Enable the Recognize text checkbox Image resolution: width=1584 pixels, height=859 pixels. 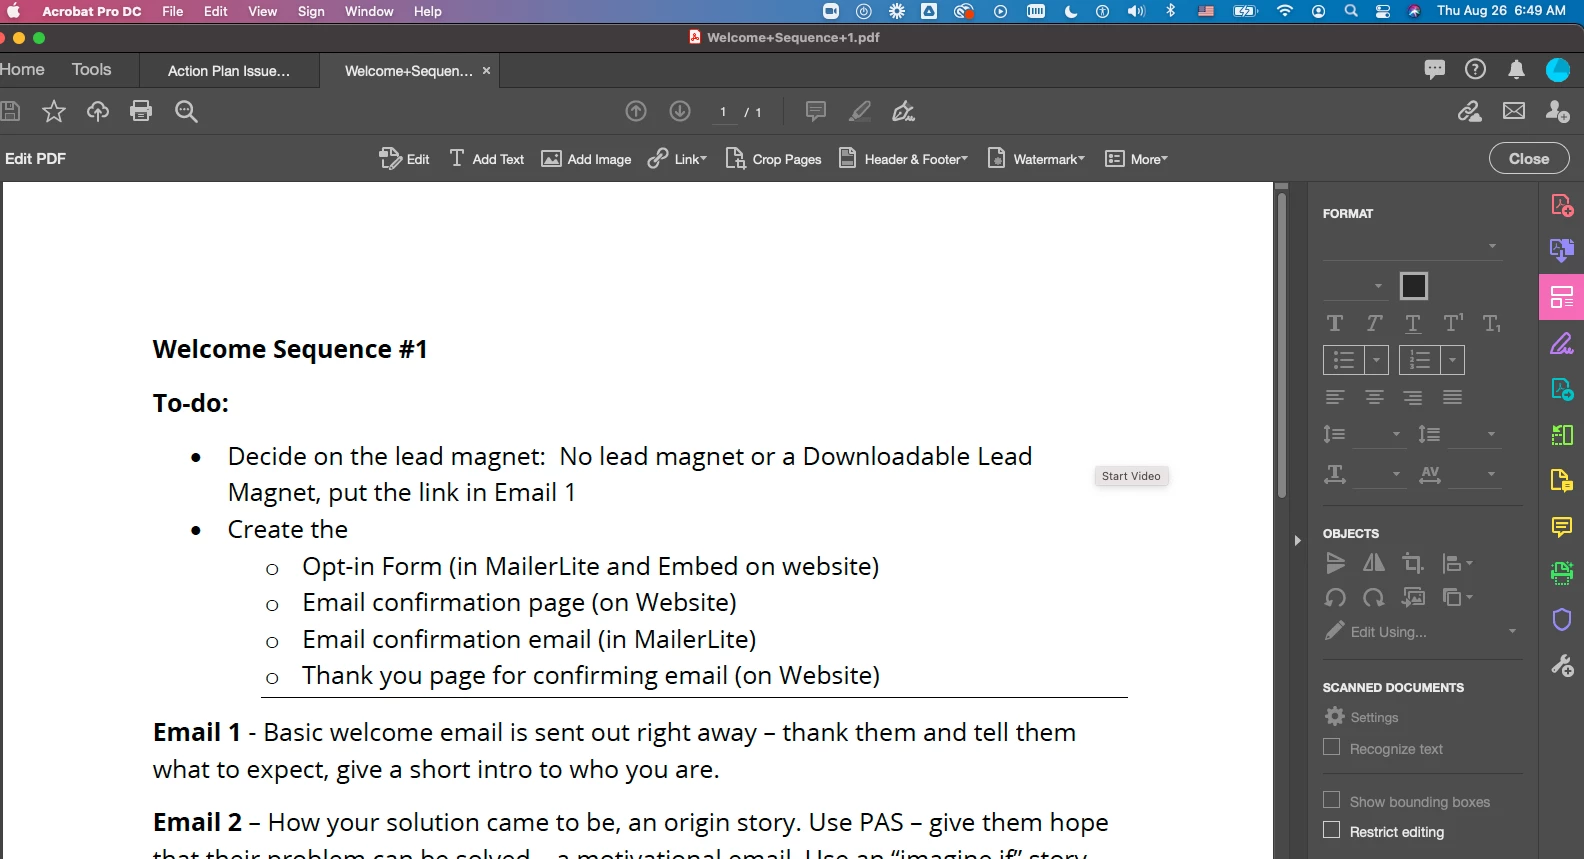click(1331, 747)
